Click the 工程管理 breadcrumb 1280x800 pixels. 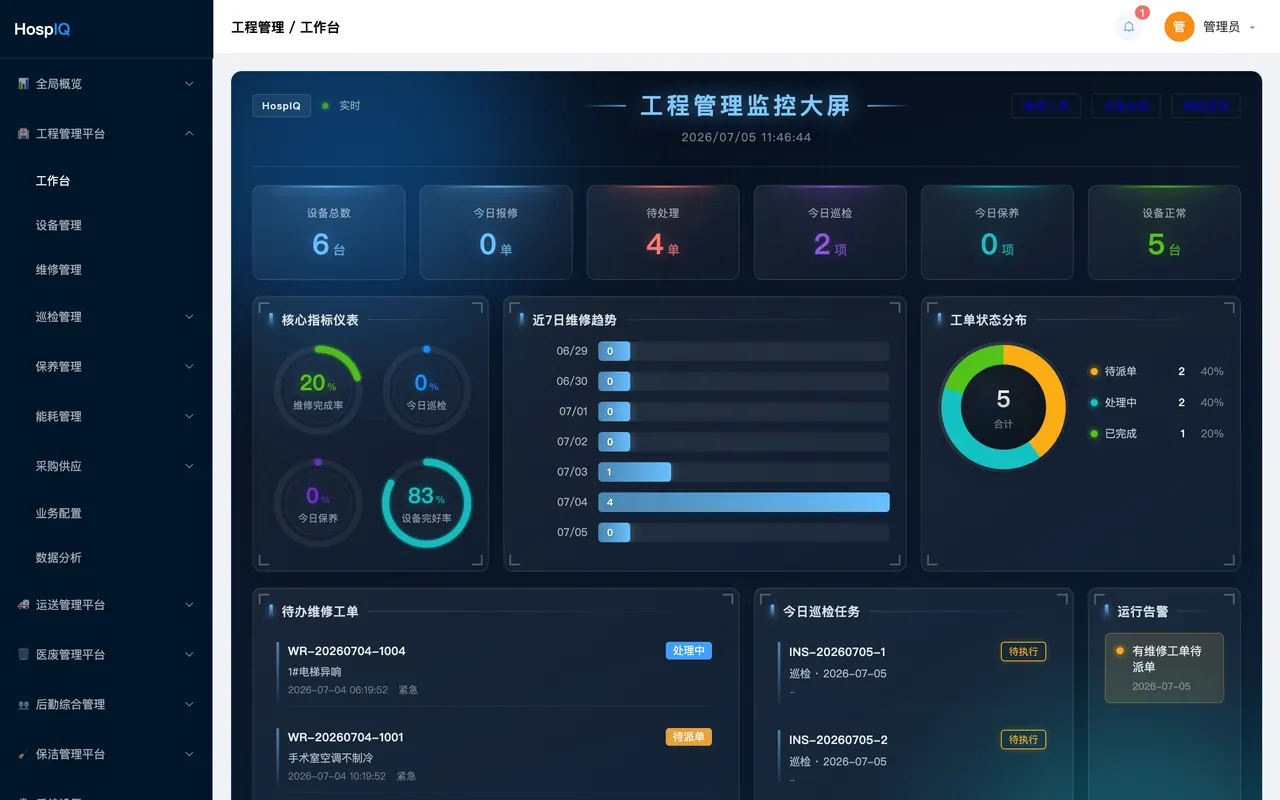click(x=258, y=28)
